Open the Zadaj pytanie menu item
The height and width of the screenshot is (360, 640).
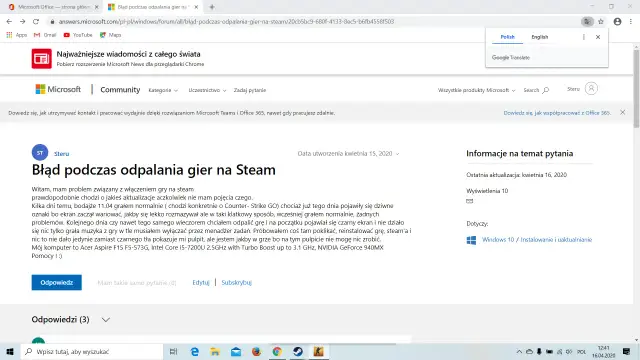250,90
